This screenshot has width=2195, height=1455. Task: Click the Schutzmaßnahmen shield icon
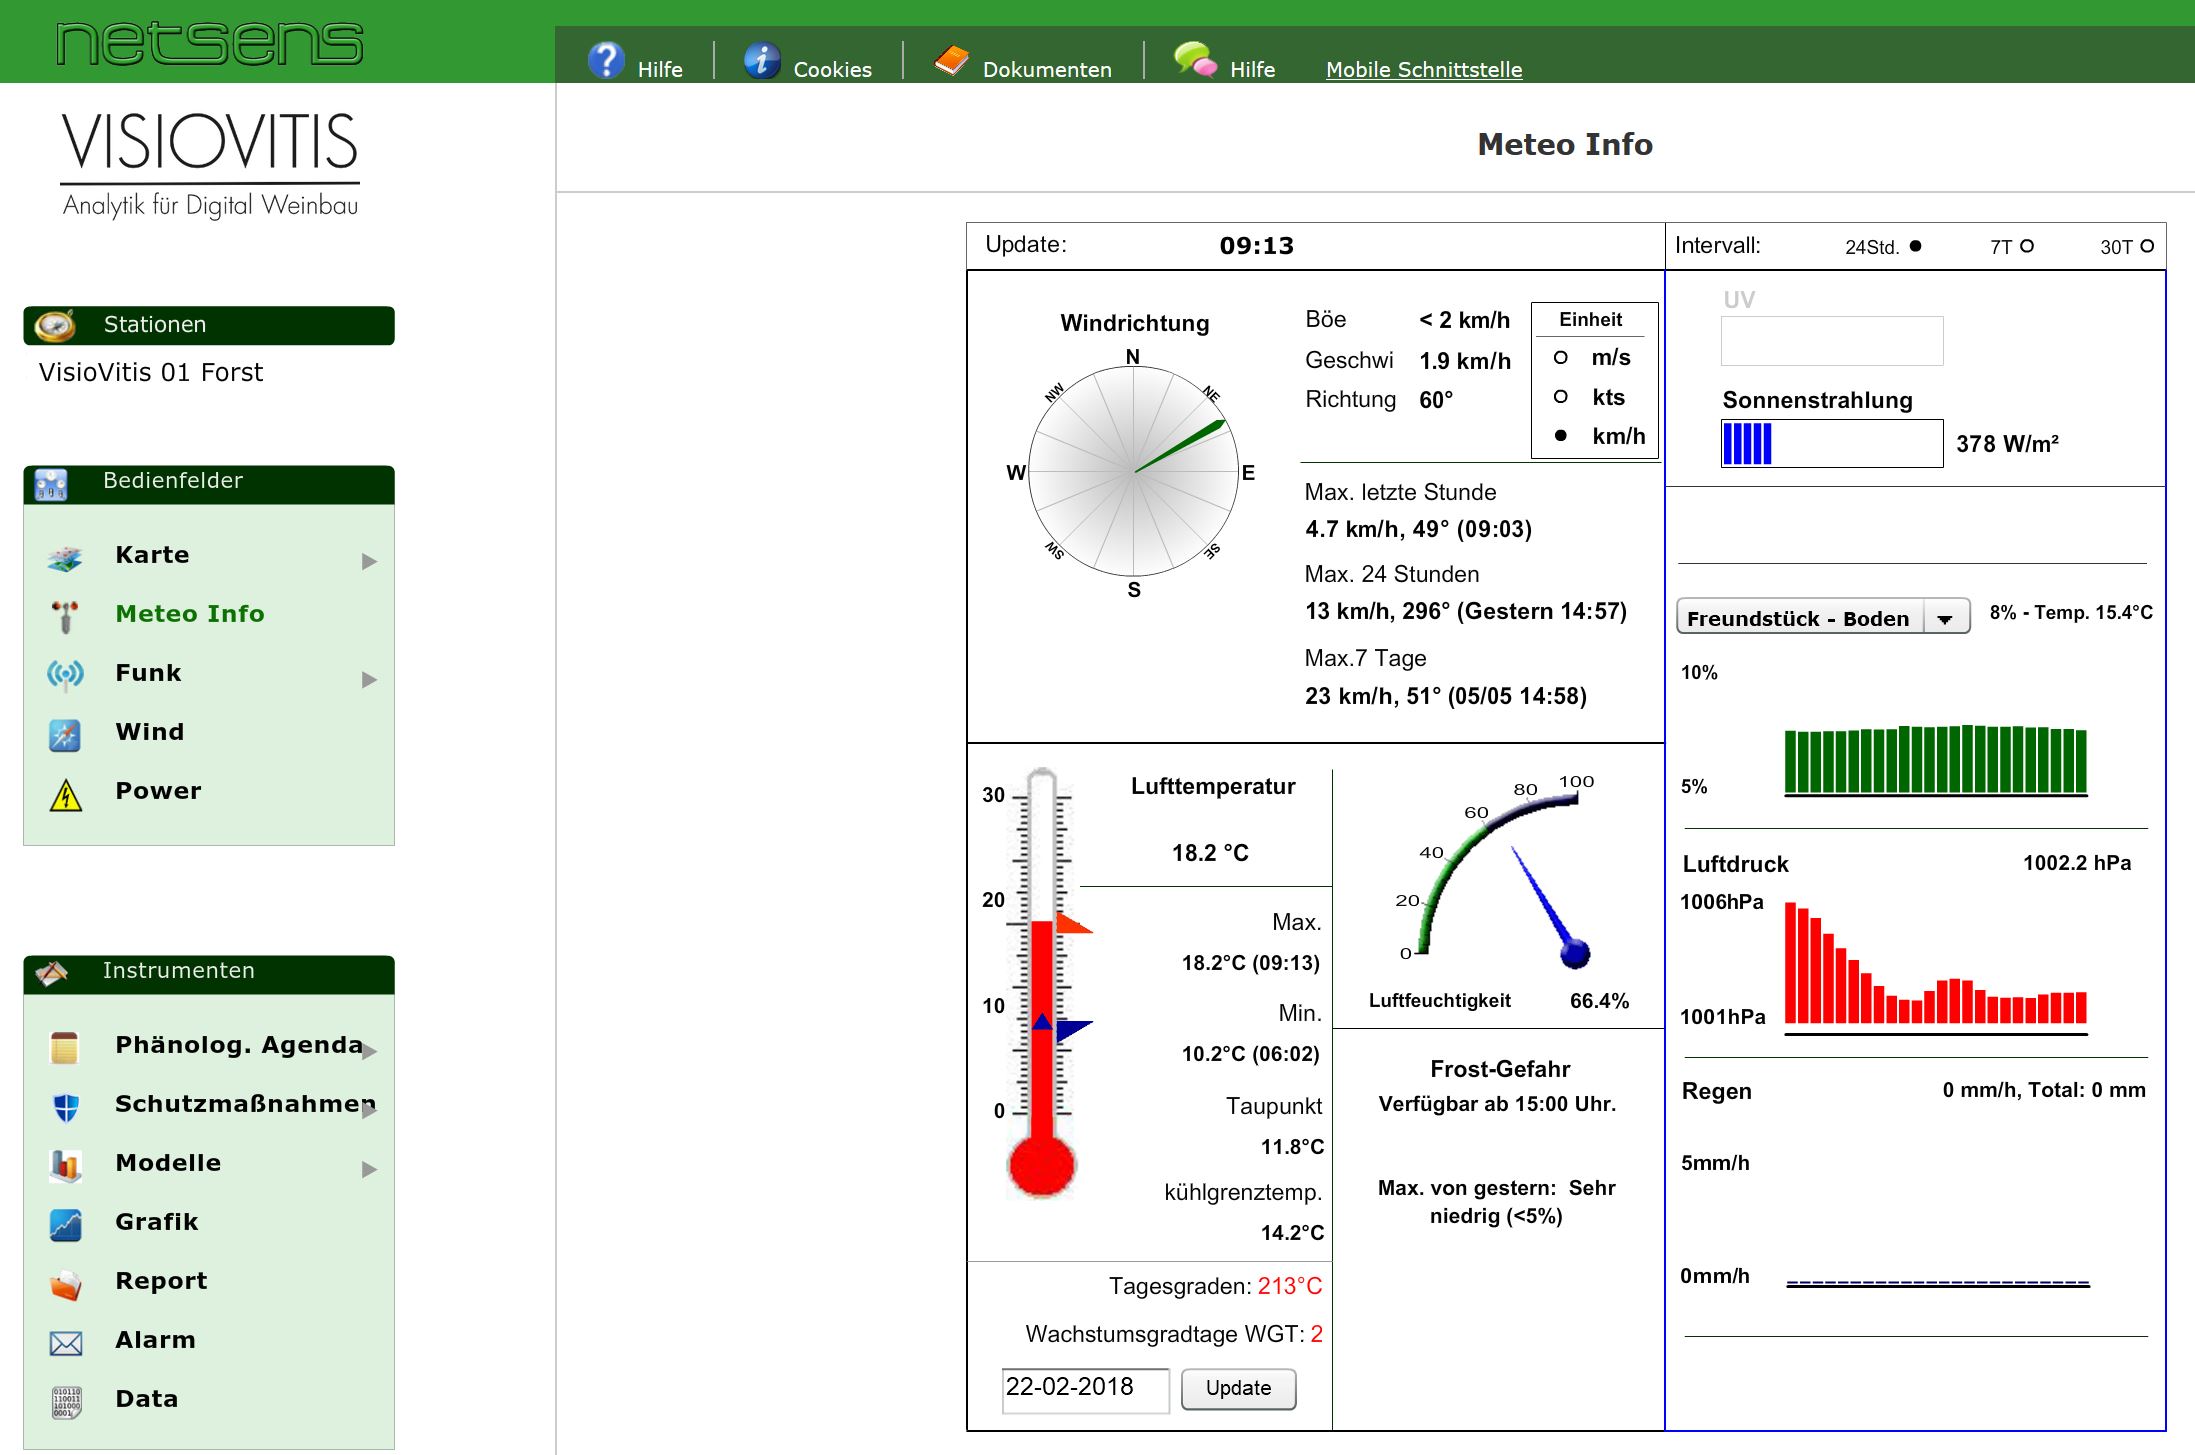pyautogui.click(x=65, y=1106)
